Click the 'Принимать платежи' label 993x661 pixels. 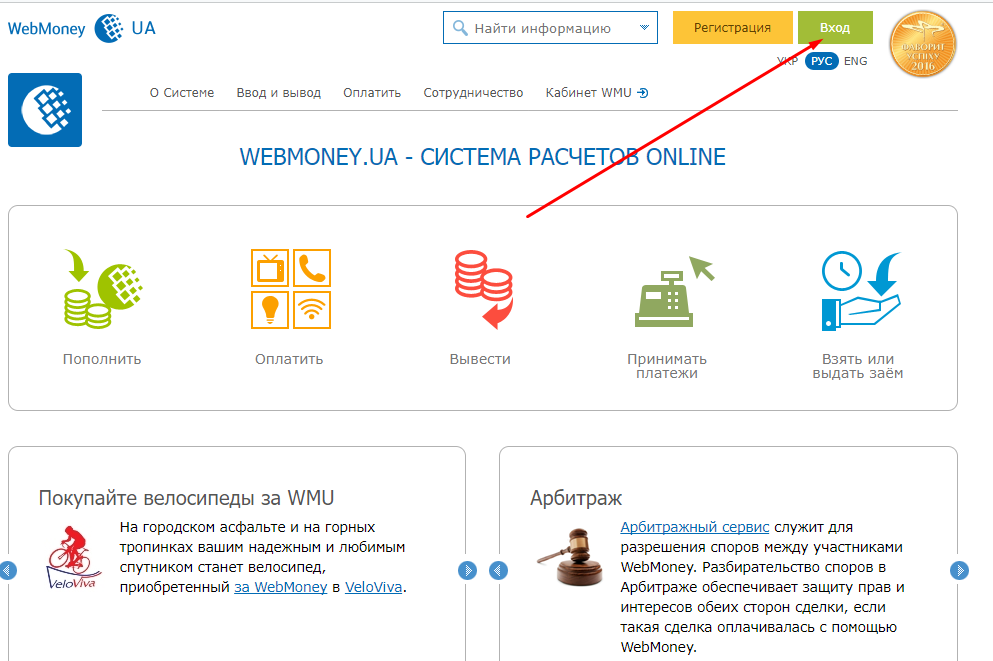click(x=667, y=366)
